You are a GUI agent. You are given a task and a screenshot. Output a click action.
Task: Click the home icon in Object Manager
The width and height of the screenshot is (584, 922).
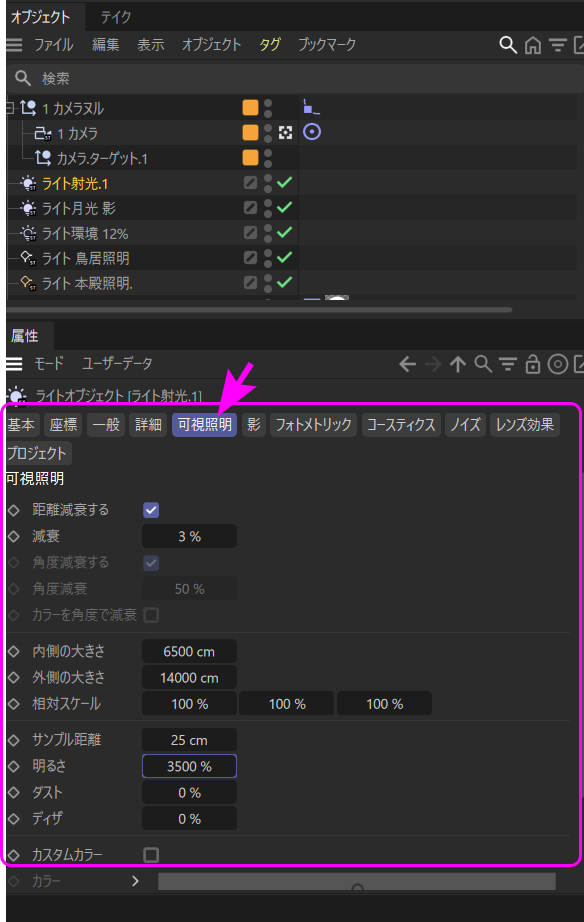click(533, 45)
